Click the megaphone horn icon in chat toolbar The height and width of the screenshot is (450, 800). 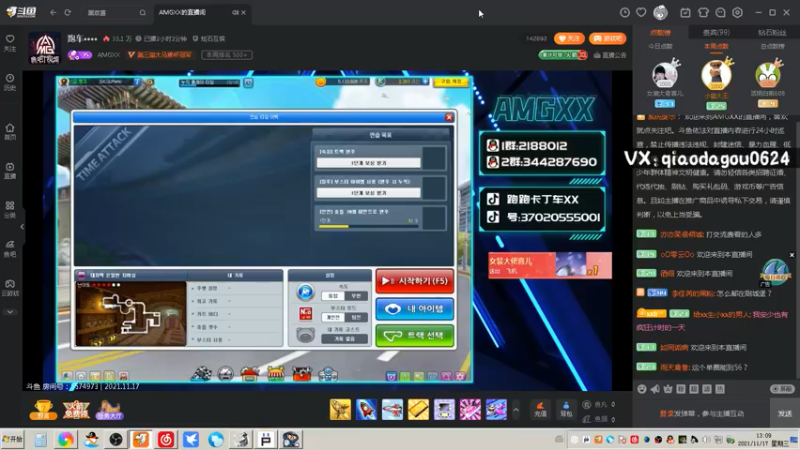click(x=655, y=389)
